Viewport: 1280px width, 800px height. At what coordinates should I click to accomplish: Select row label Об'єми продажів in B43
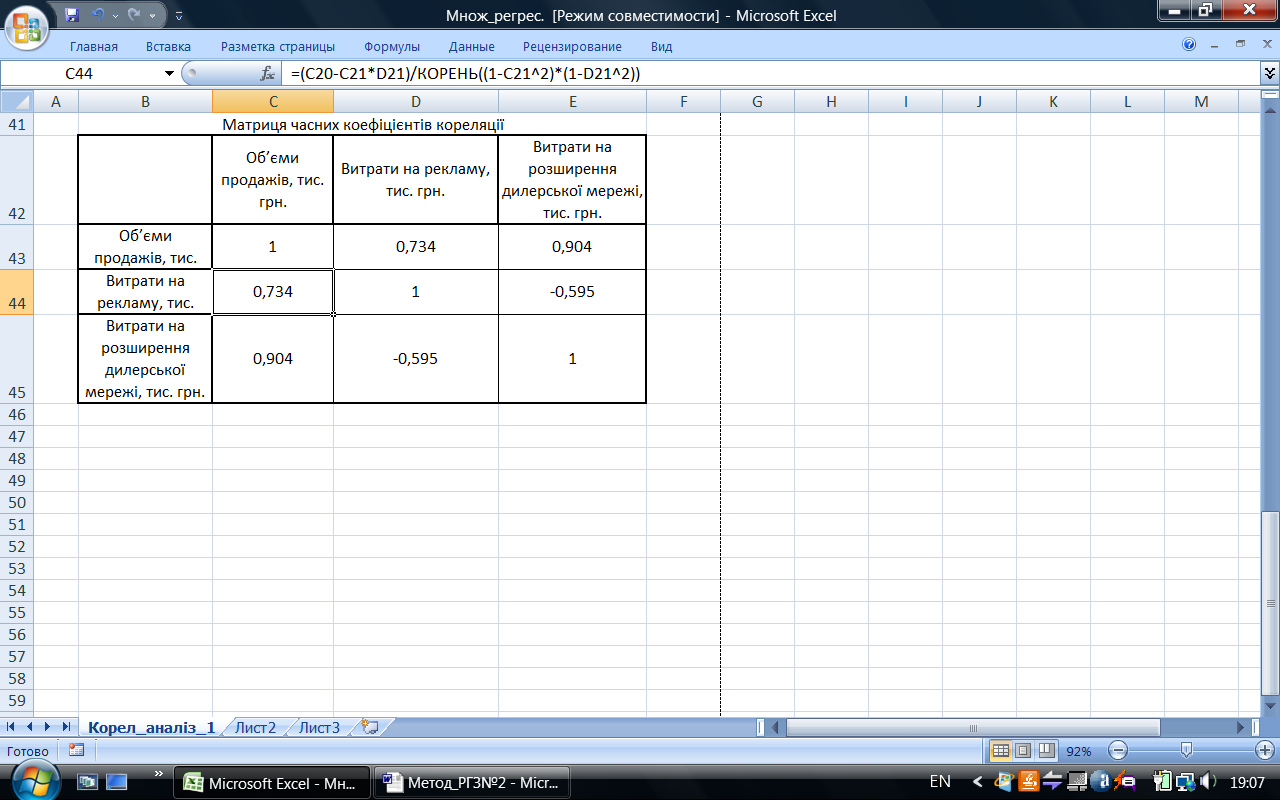click(145, 247)
